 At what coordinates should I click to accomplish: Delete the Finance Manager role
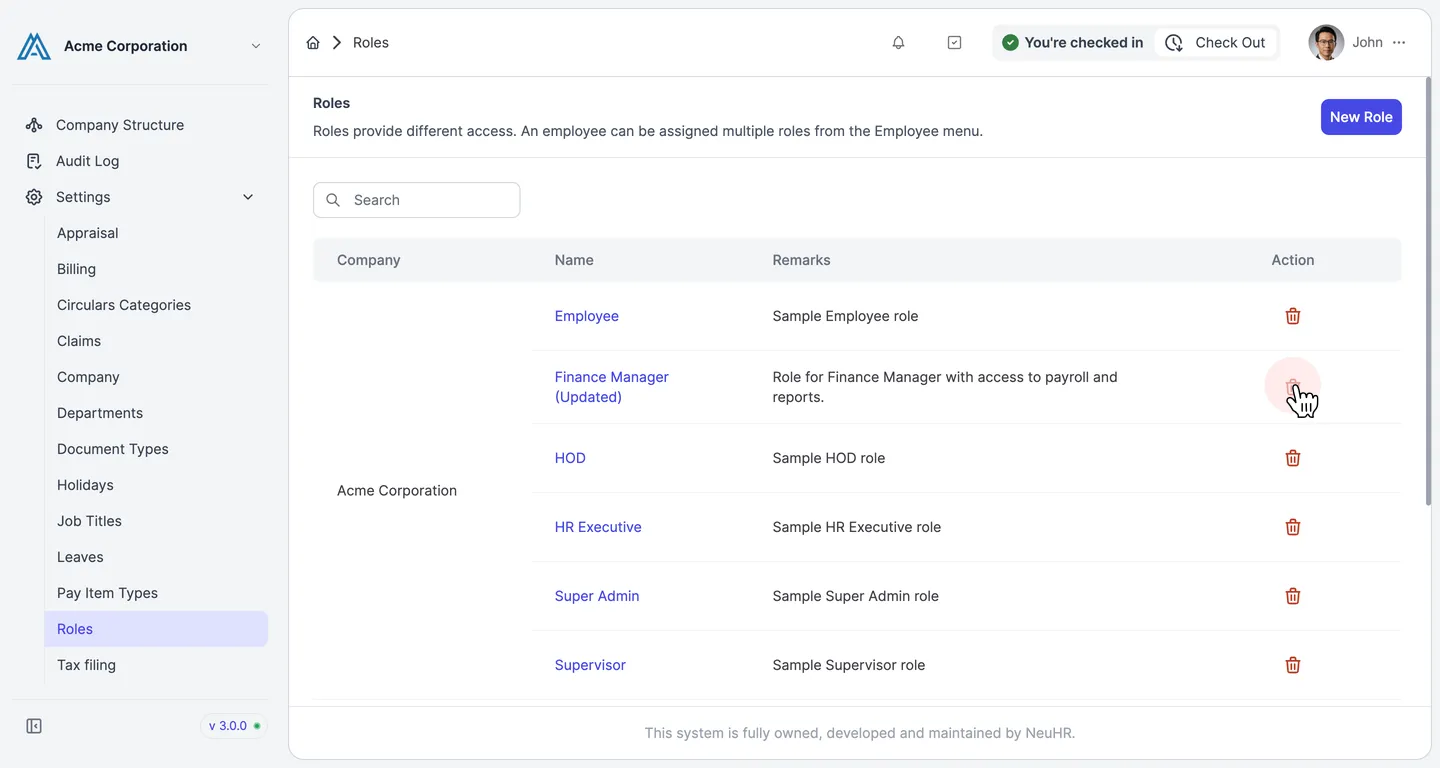click(1293, 387)
